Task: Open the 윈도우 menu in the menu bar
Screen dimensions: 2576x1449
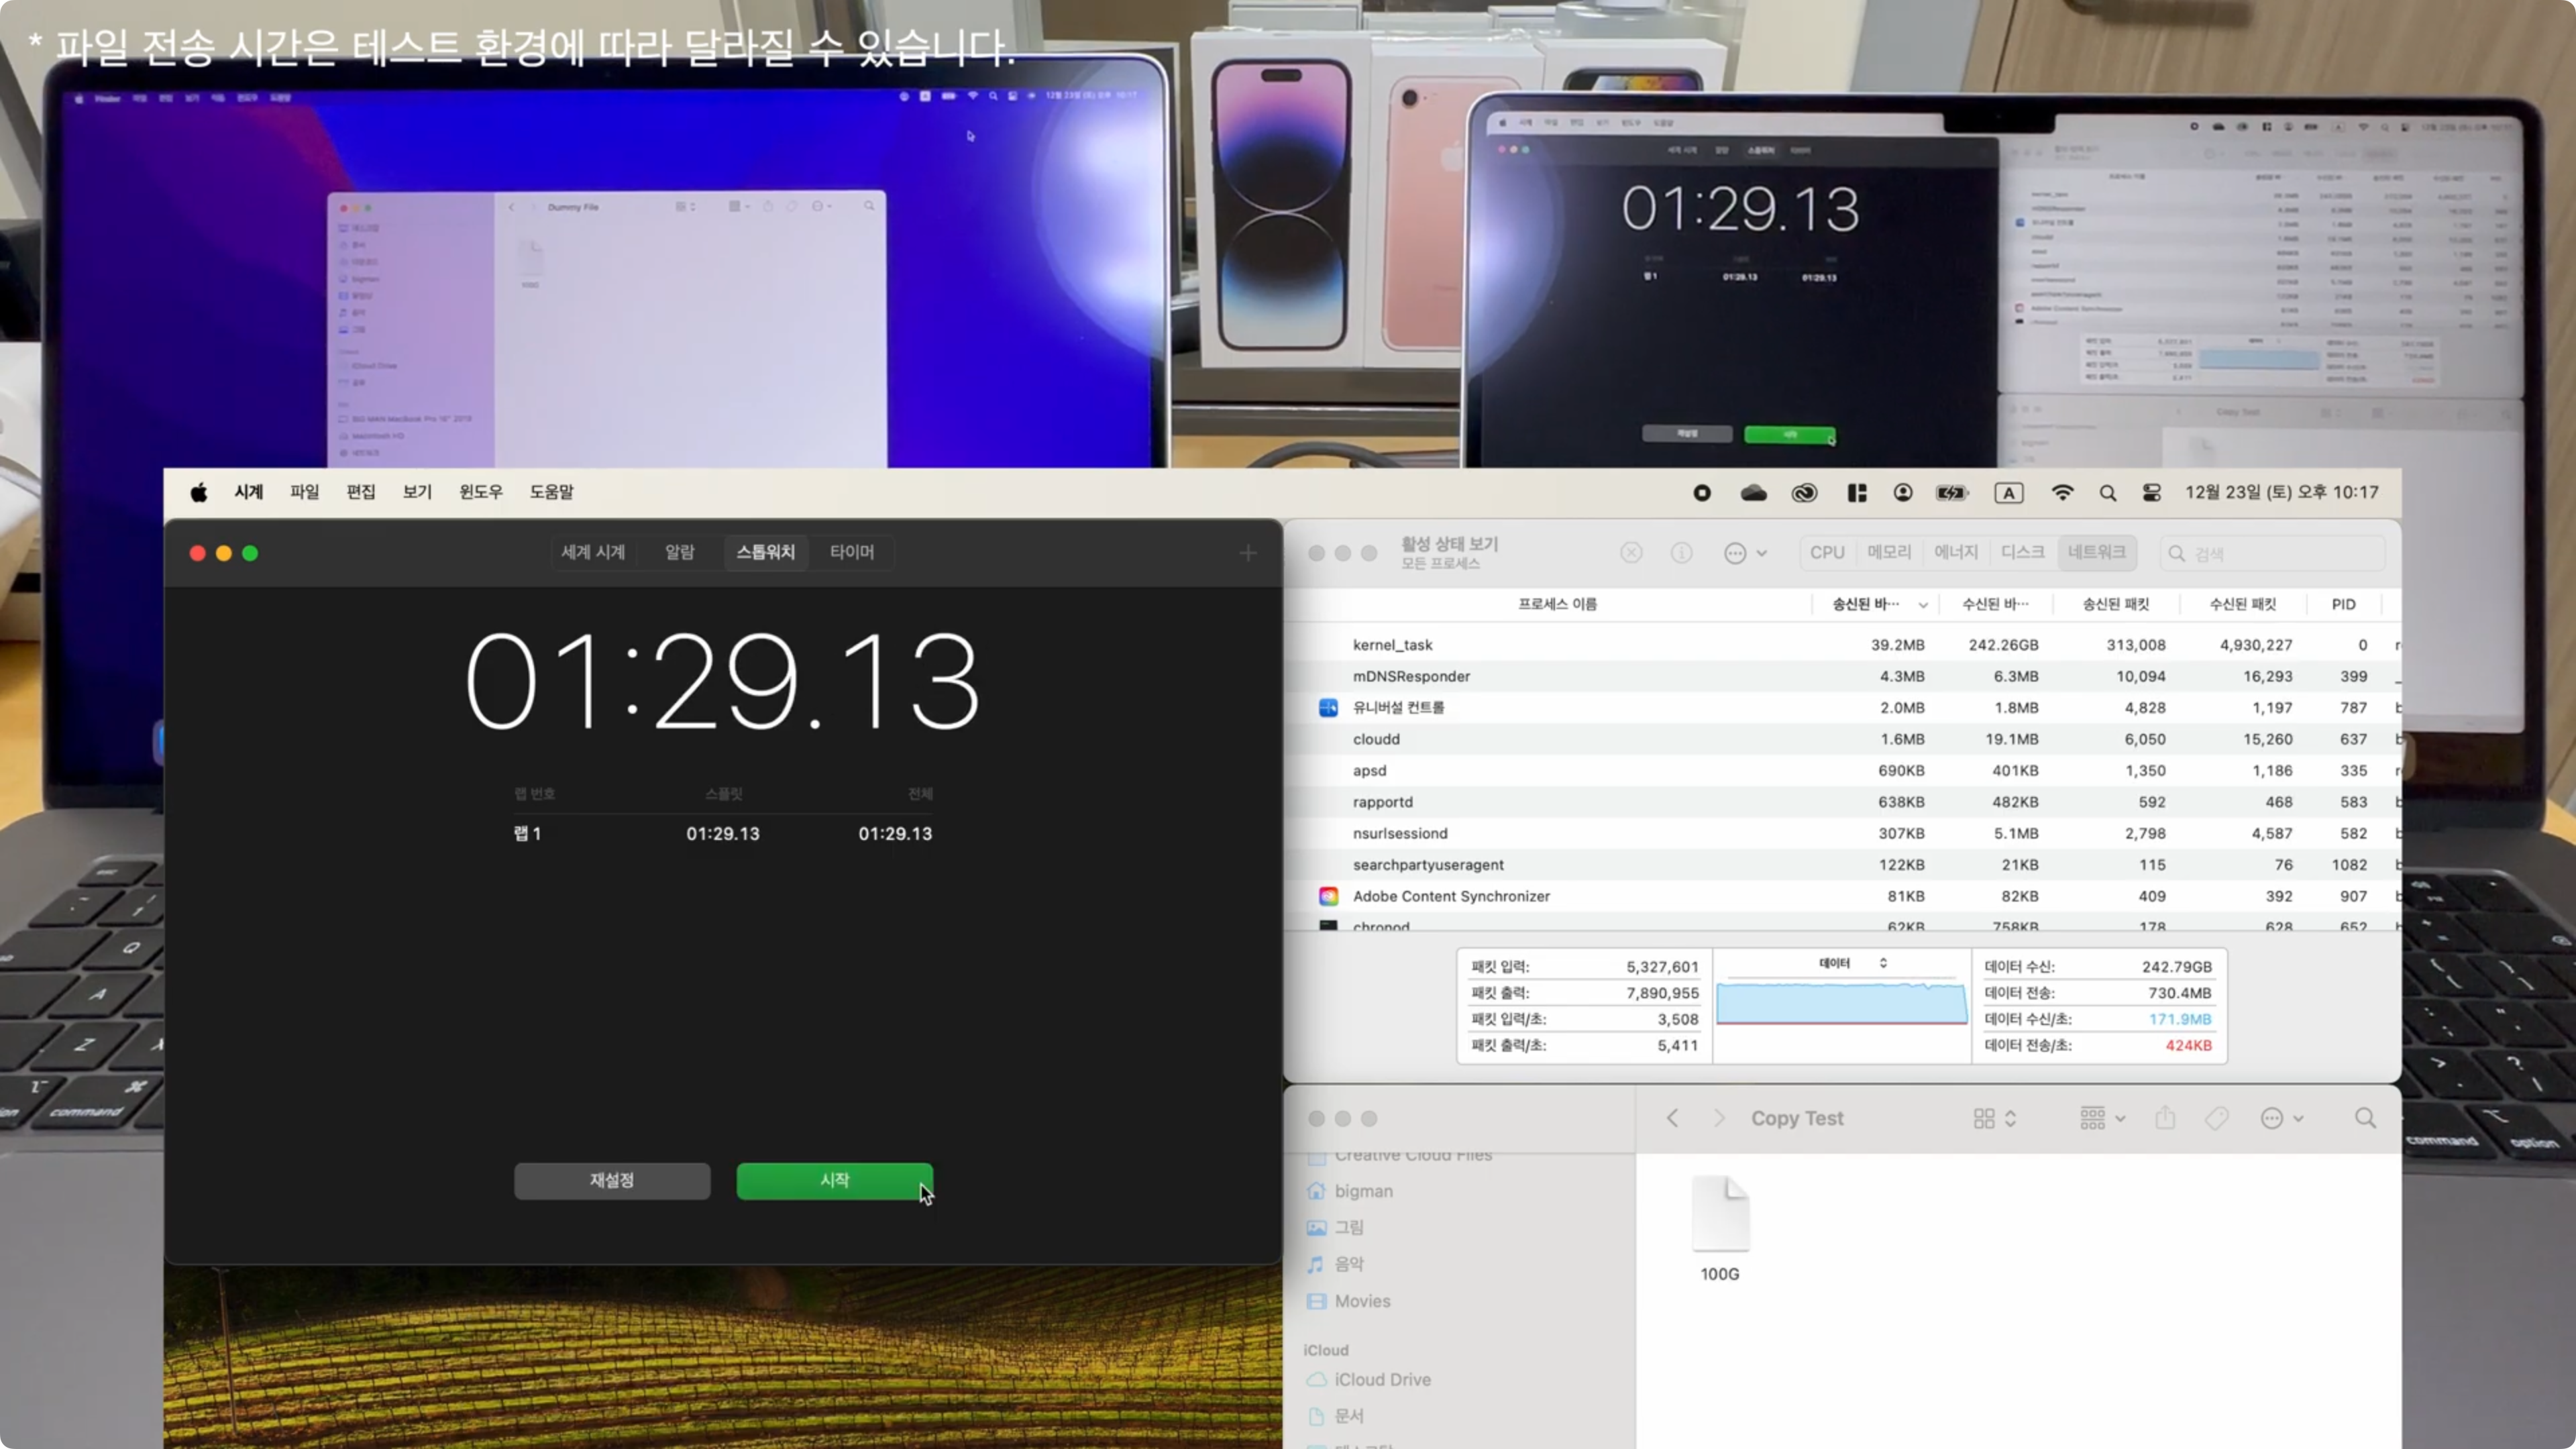Action: [480, 492]
